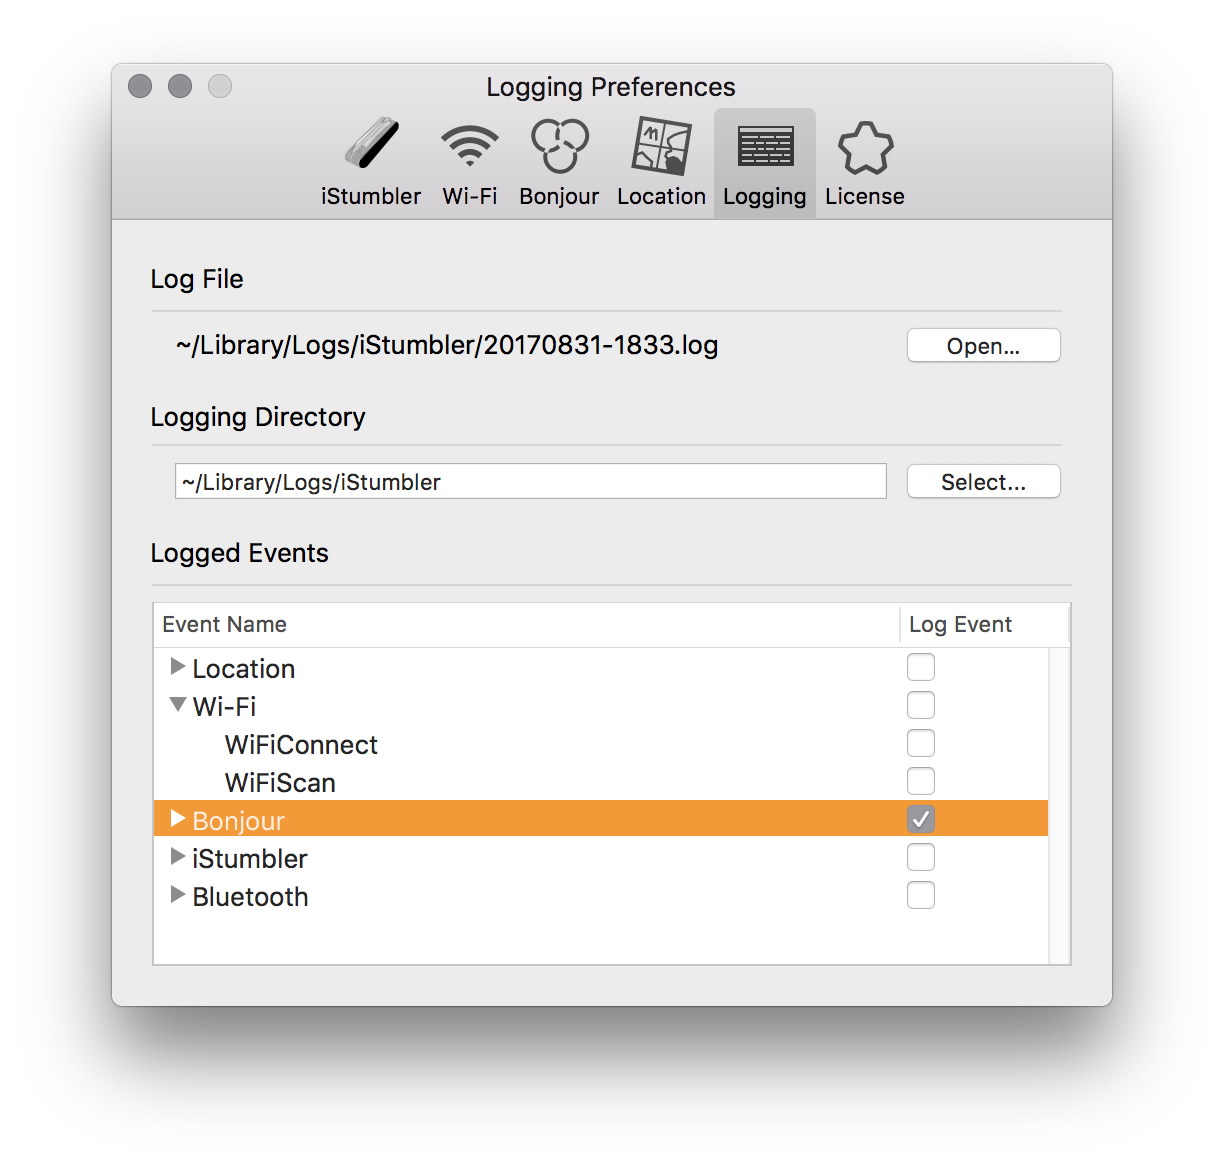Viewport: 1224px width, 1166px height.
Task: Enable logging for Location events
Action: click(x=921, y=667)
